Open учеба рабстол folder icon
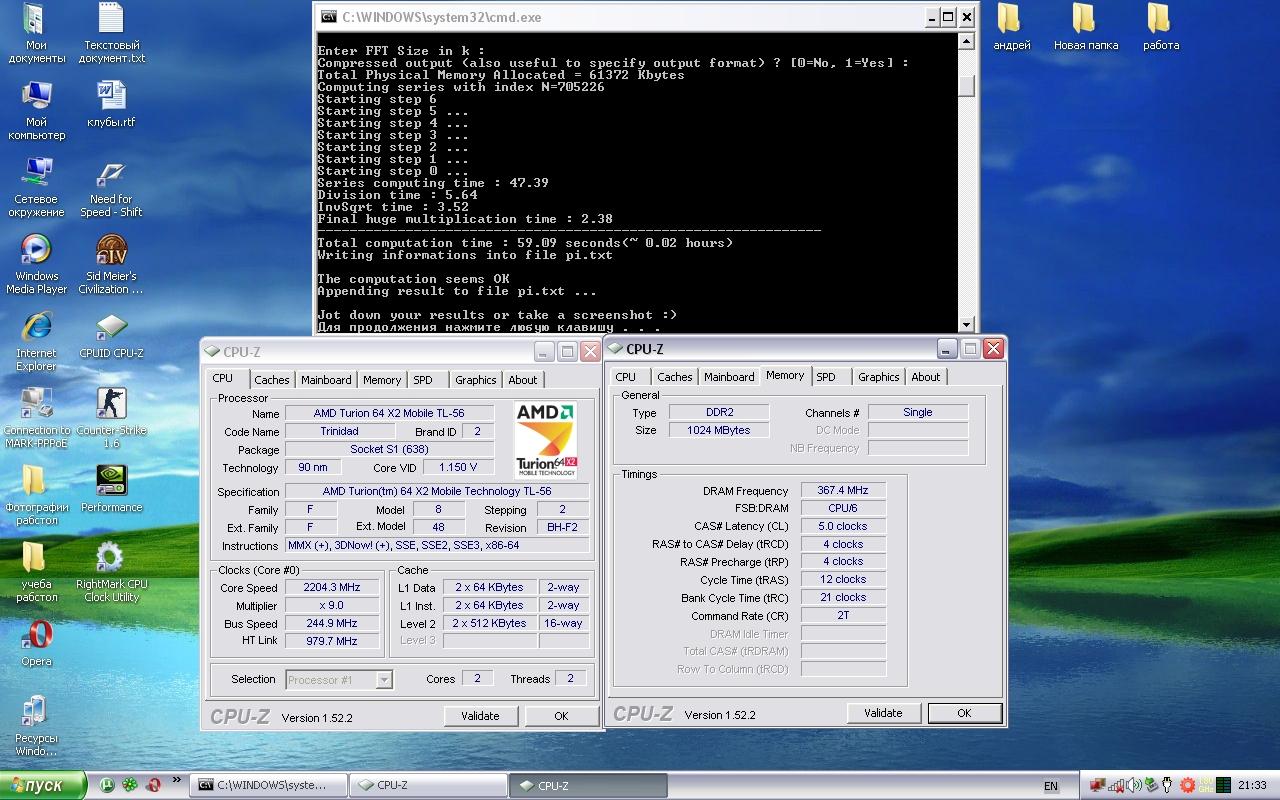The image size is (1280, 800). tap(36, 571)
